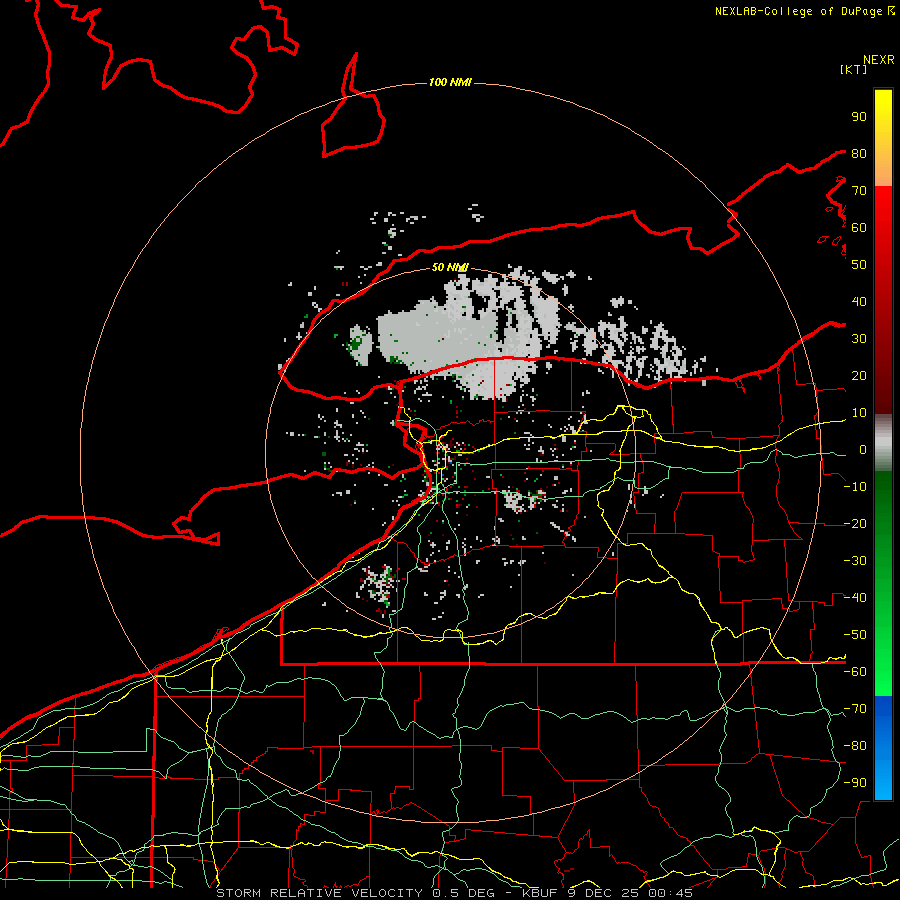Click the Storm Relative Velocity caption text
The image size is (900, 900).
(x=454, y=893)
